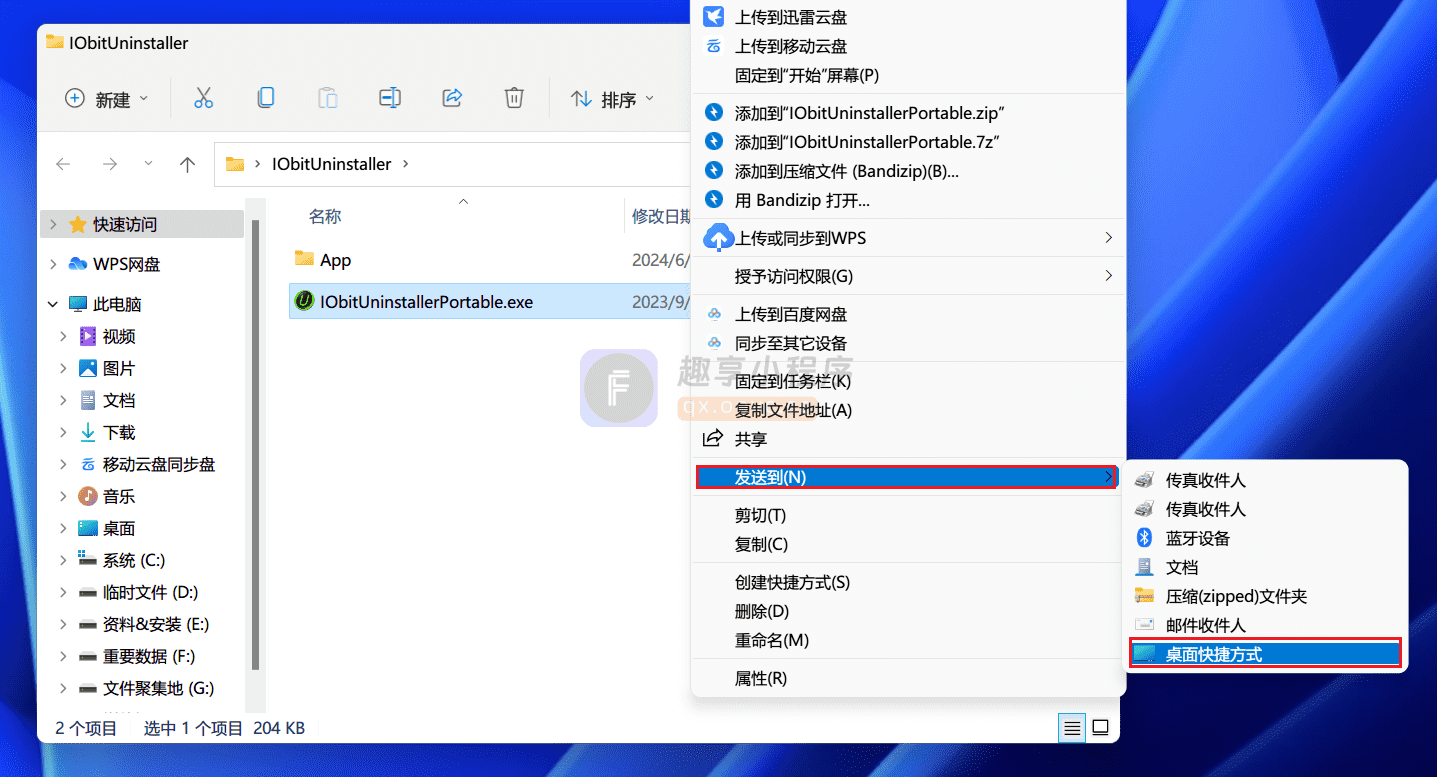
Task: Switch to details view icon in status bar
Action: pos(1072,728)
